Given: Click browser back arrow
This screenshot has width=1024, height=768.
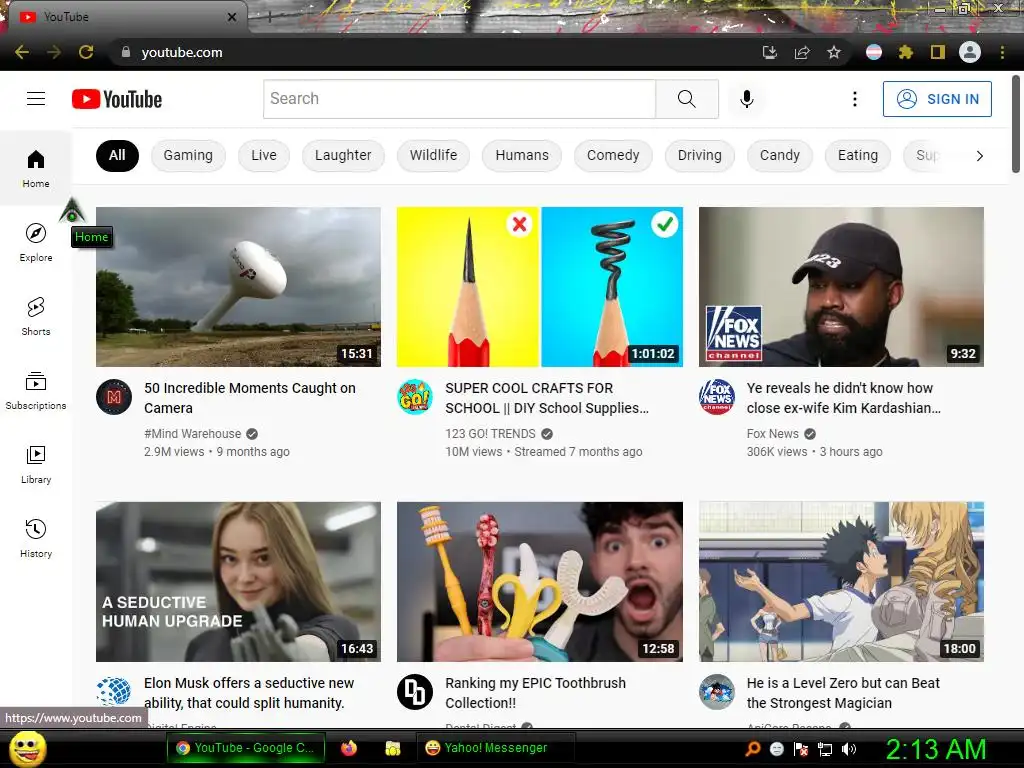Looking at the screenshot, I should (x=22, y=52).
